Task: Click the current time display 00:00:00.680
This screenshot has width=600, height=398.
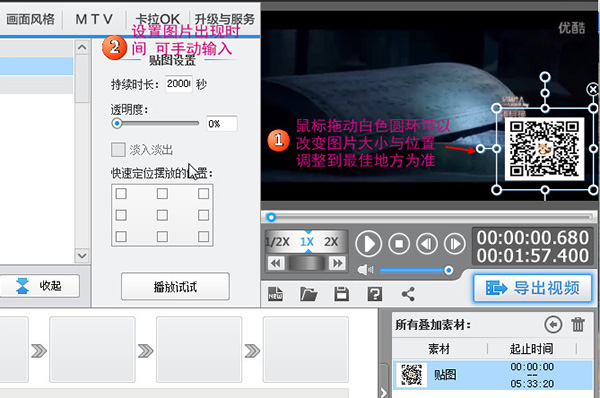Action: tap(532, 238)
